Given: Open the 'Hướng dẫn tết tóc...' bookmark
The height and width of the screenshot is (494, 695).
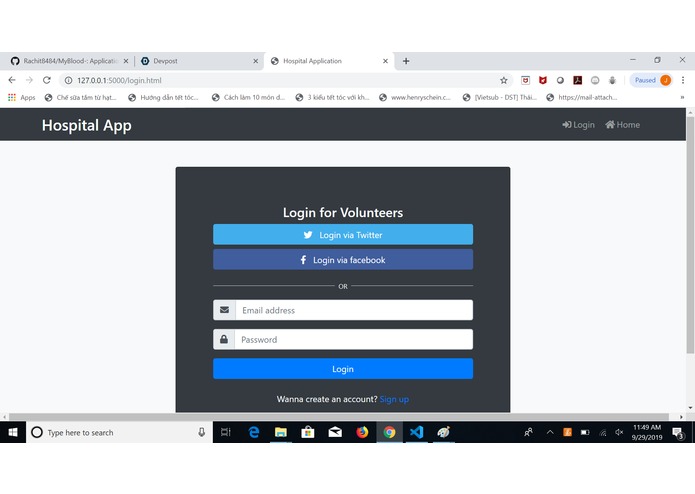Looking at the screenshot, I should 163,97.
